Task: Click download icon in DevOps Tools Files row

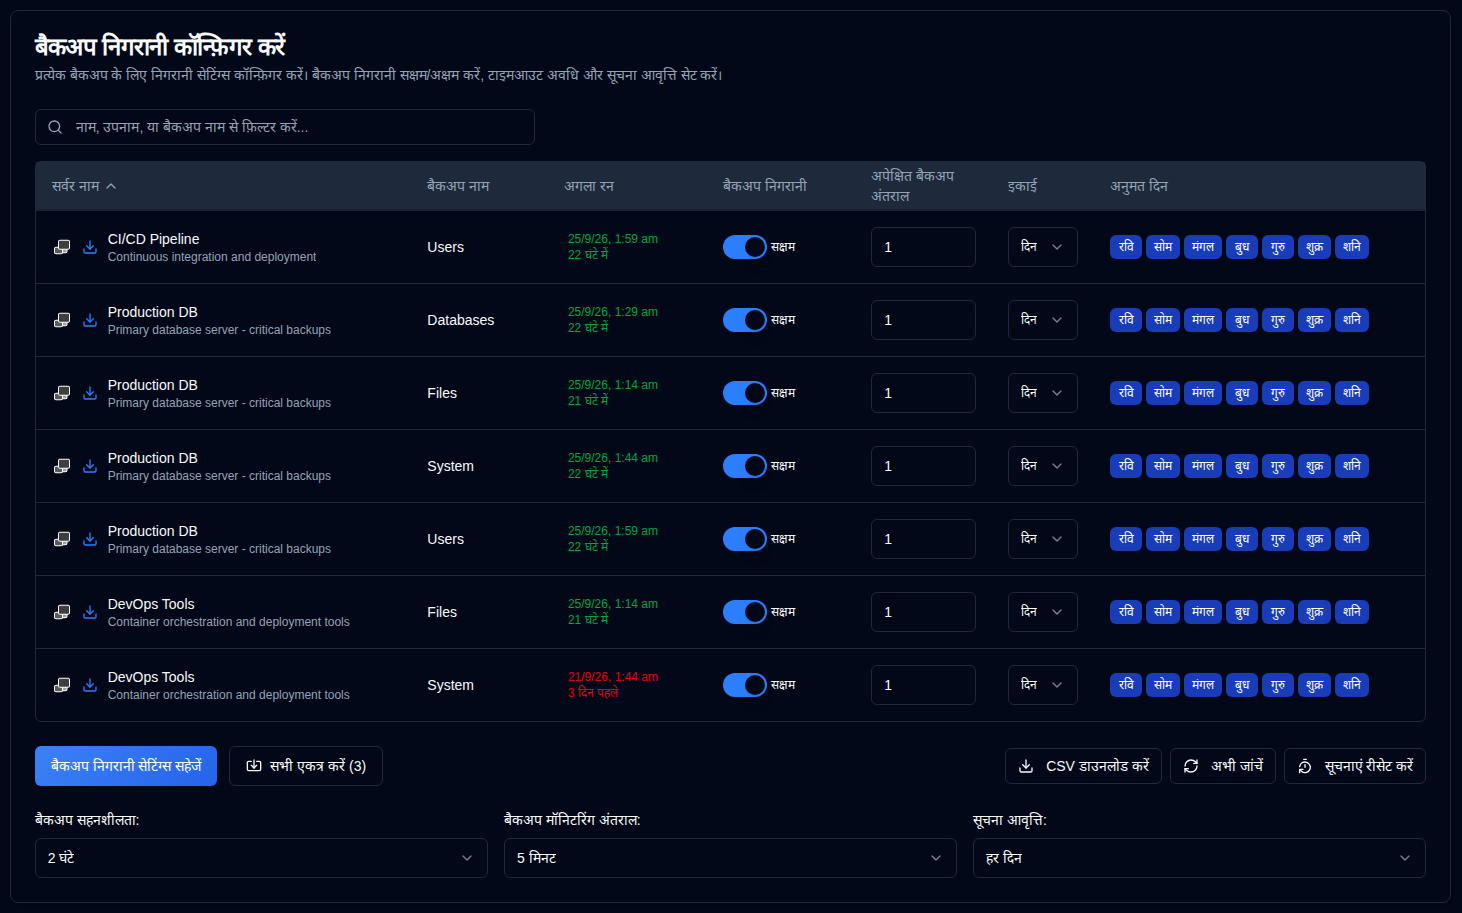Action: pyautogui.click(x=90, y=612)
